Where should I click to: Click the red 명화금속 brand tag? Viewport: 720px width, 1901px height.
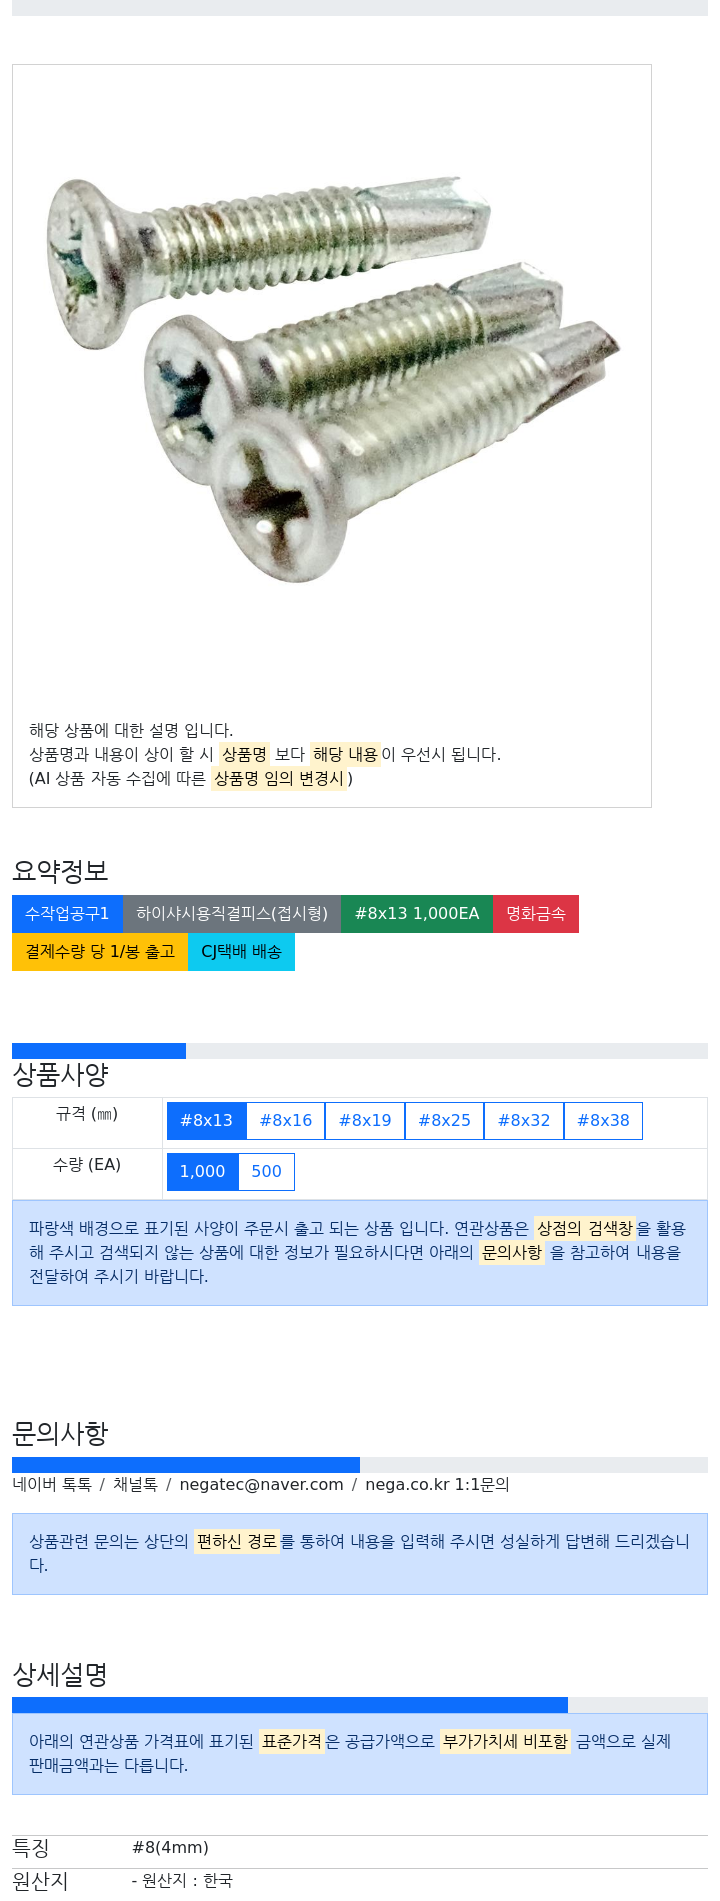(536, 914)
